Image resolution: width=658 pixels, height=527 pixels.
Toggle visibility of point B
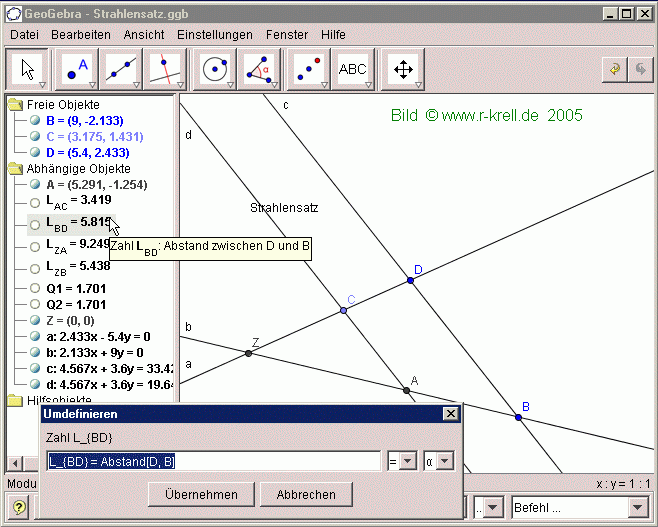[36, 121]
